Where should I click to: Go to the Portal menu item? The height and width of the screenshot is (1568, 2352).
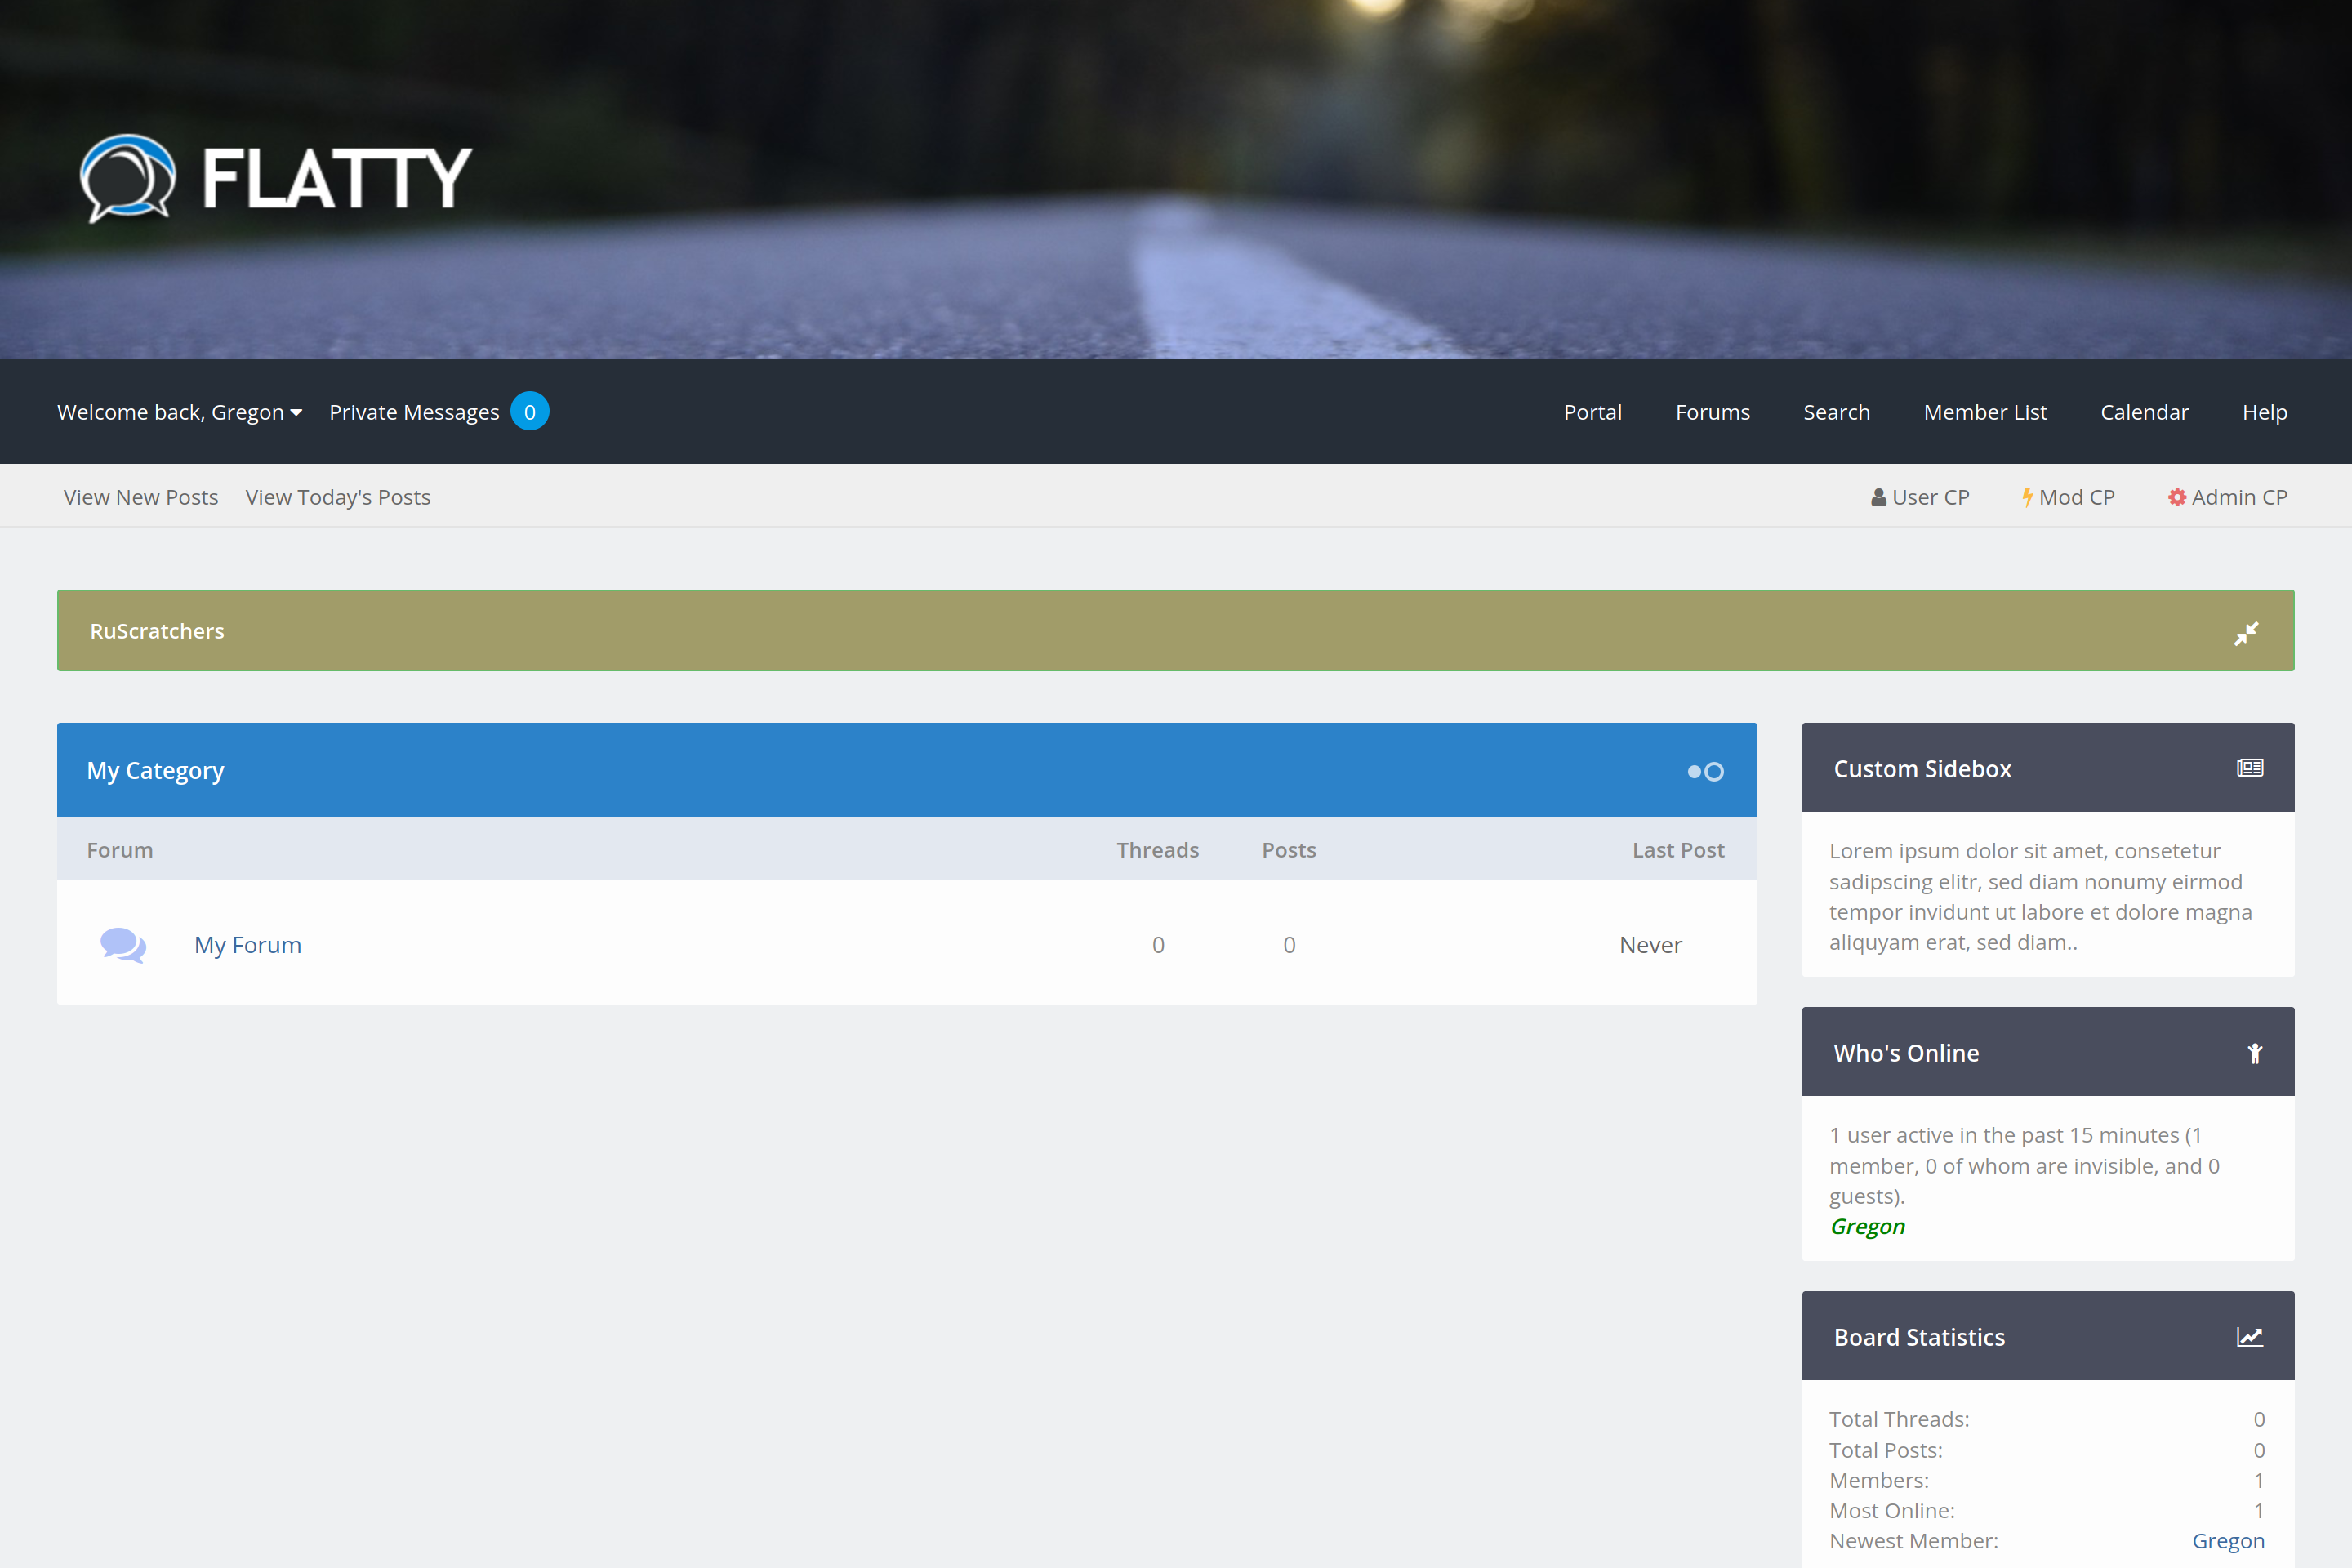1592,412
